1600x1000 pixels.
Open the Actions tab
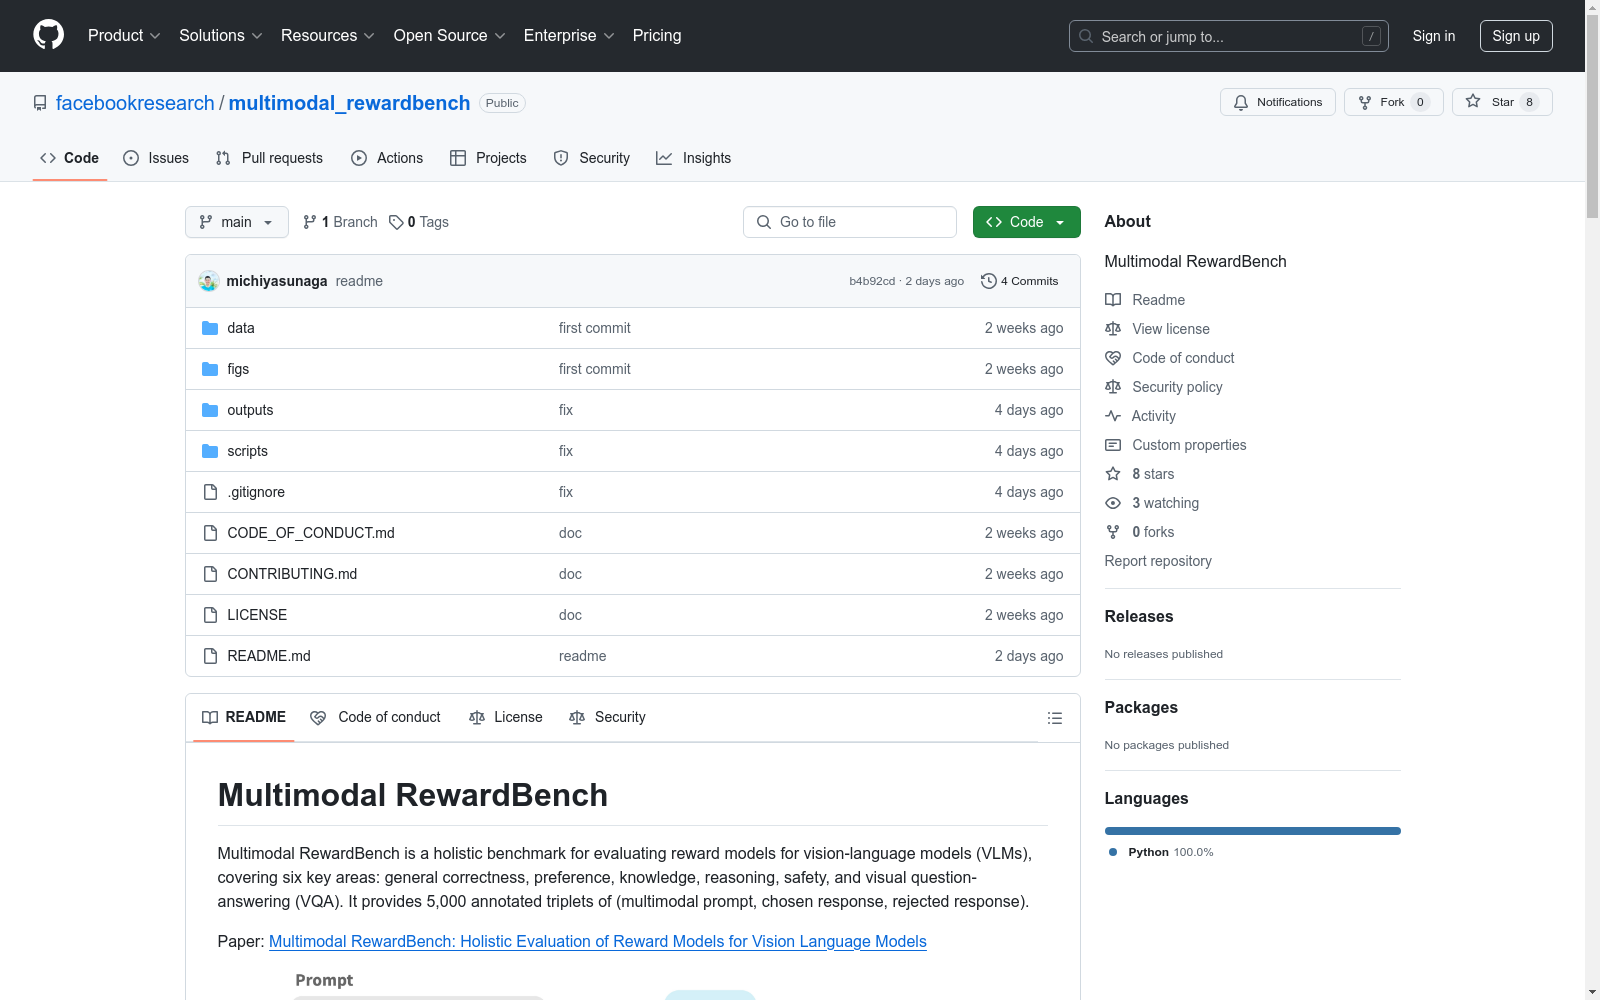tap(387, 158)
